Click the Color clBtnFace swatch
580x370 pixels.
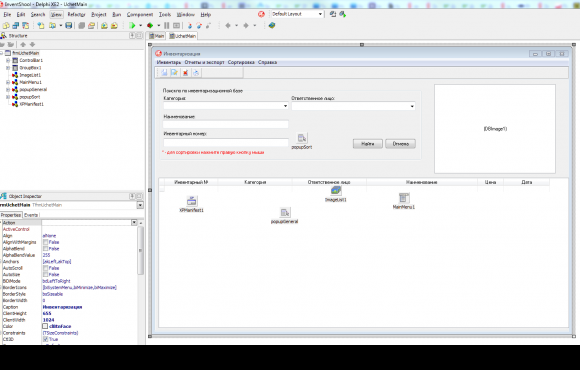[45, 326]
